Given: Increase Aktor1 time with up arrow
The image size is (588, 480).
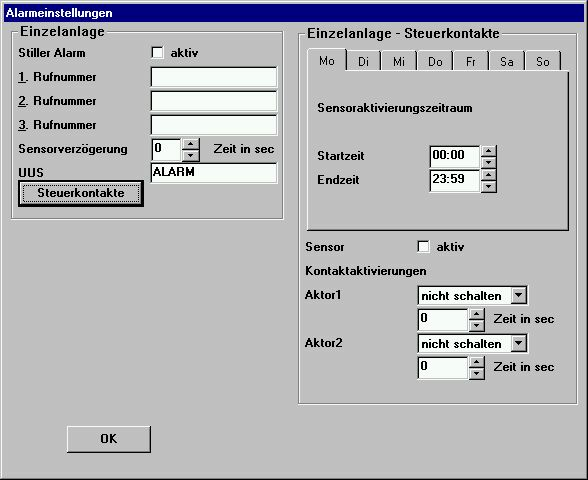Looking at the screenshot, I should pos(476,314).
